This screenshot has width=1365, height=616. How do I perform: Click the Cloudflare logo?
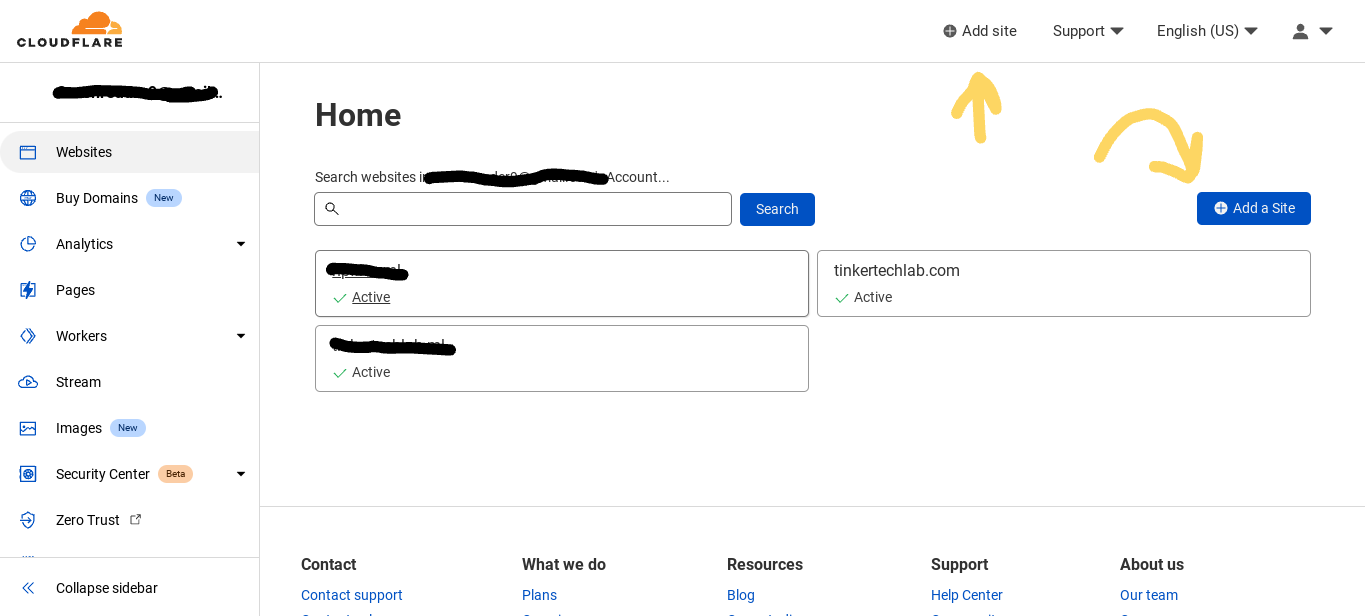[x=70, y=30]
